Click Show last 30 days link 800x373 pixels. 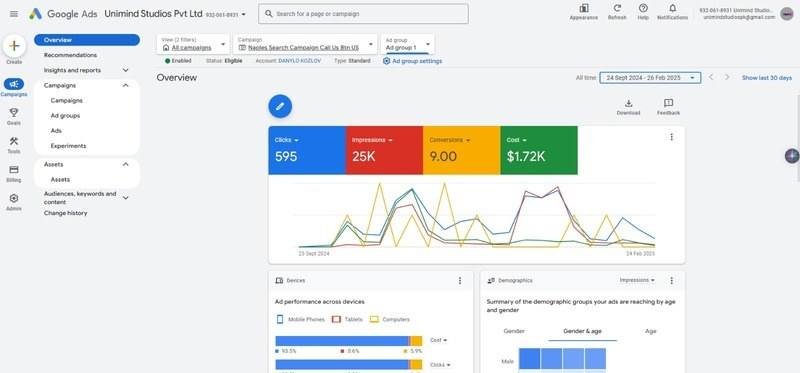[x=767, y=78]
